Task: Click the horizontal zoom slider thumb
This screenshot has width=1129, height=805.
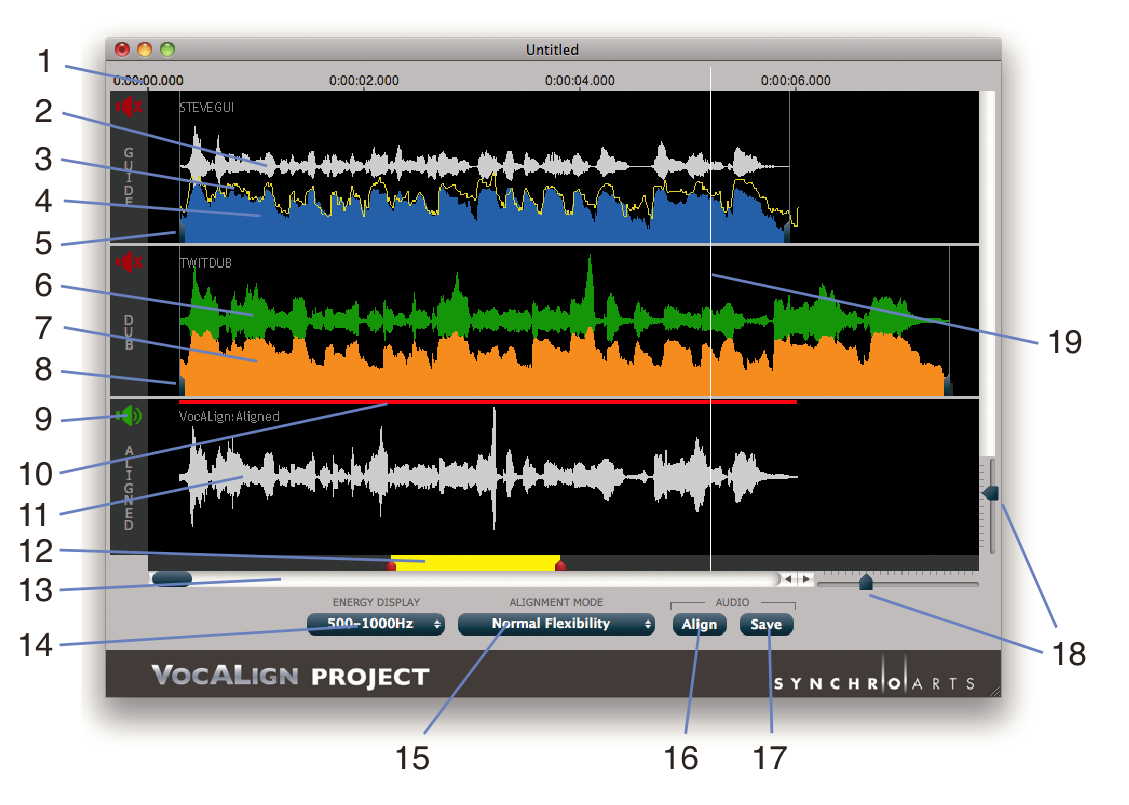Action: pos(866,582)
